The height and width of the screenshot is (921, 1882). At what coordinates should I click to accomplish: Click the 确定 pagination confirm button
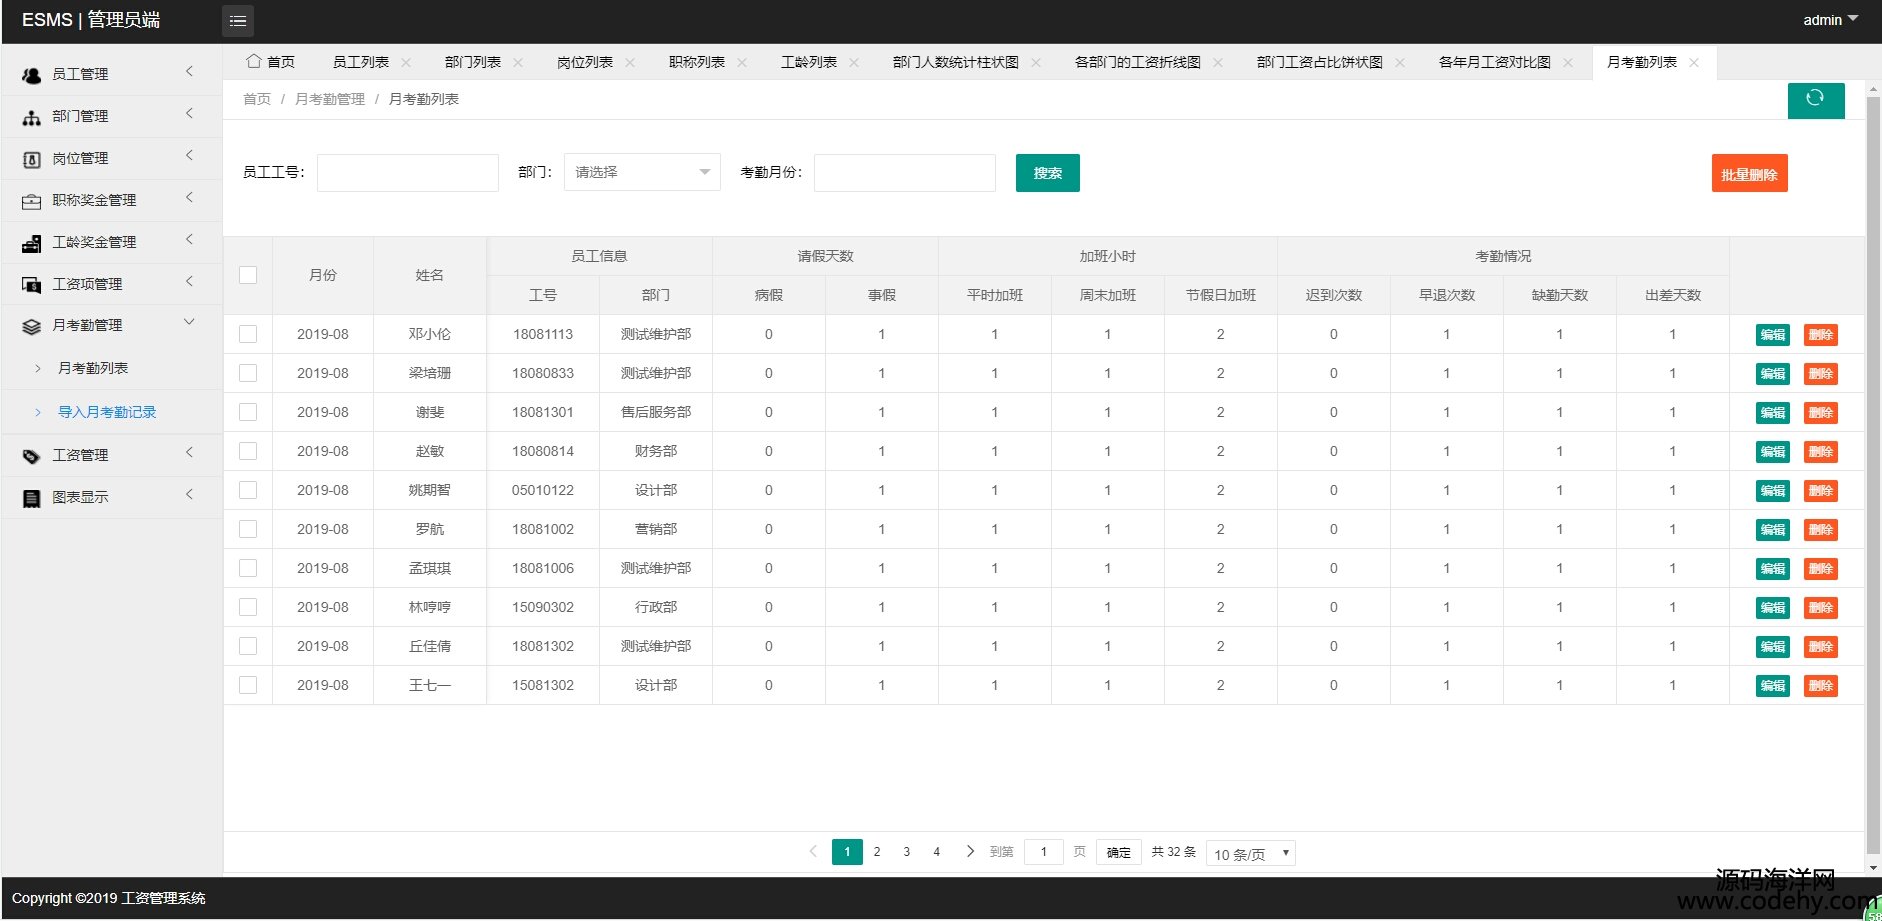[1119, 852]
